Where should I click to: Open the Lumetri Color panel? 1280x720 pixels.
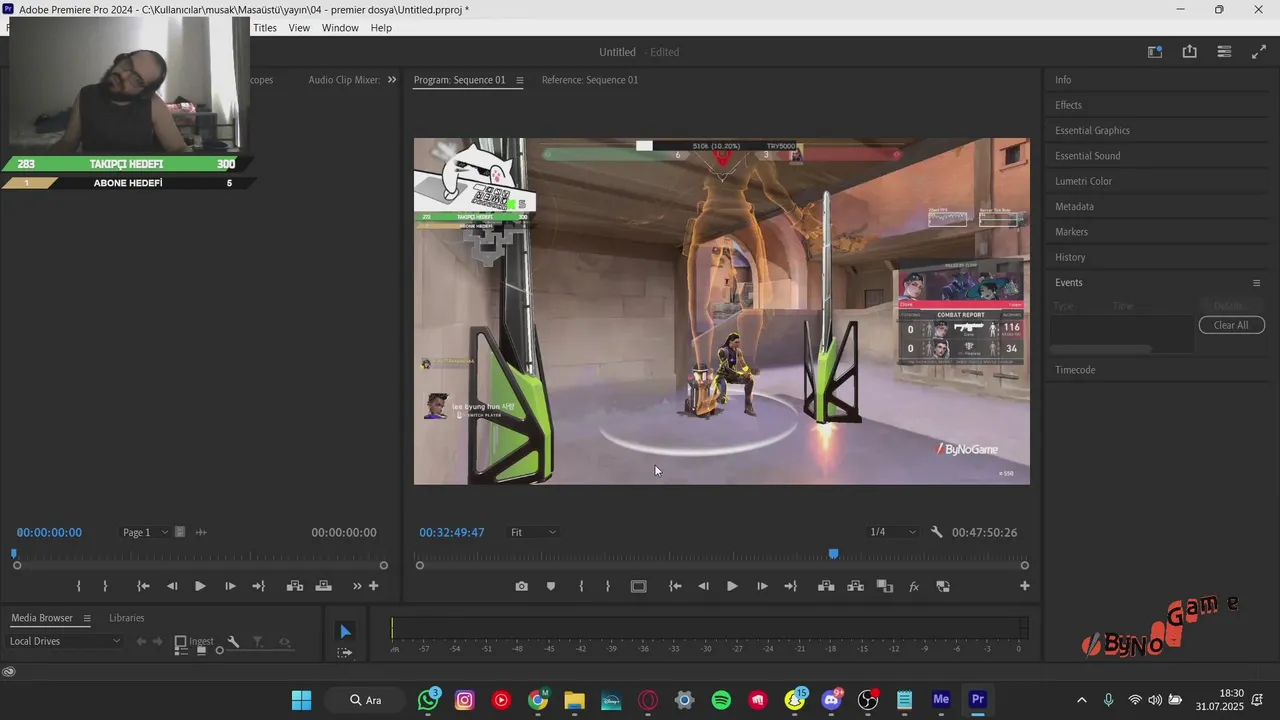point(1083,181)
